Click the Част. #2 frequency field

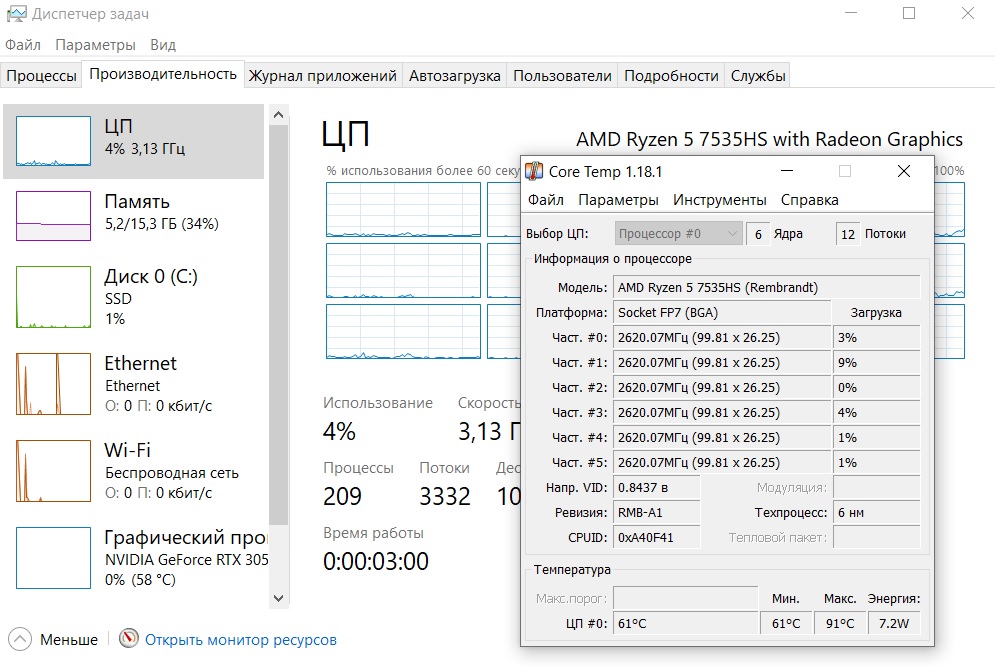coord(722,387)
